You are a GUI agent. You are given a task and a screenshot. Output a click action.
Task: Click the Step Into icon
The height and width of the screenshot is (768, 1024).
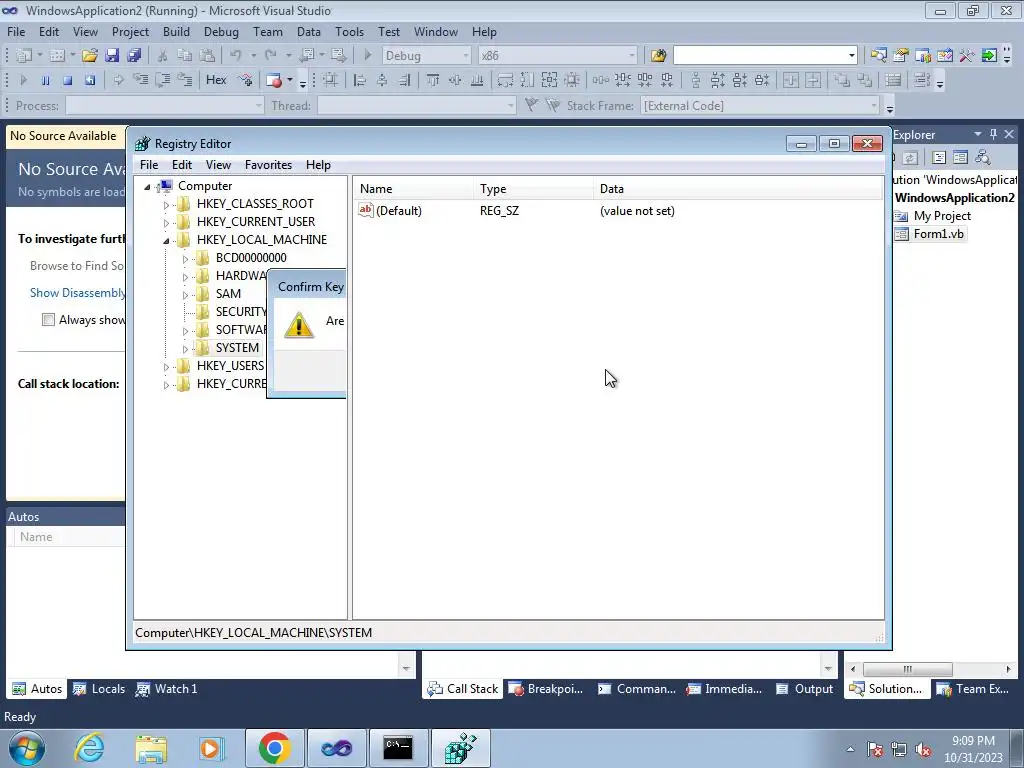point(140,80)
